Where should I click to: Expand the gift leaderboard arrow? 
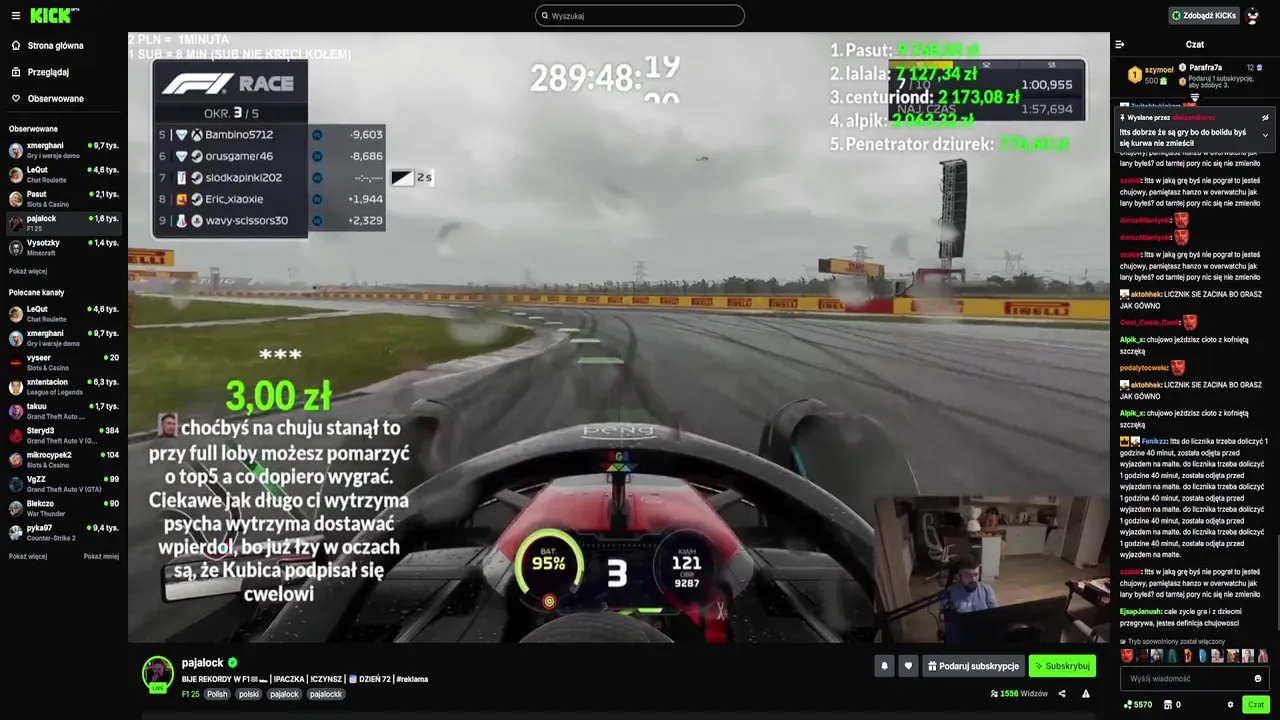point(1194,97)
